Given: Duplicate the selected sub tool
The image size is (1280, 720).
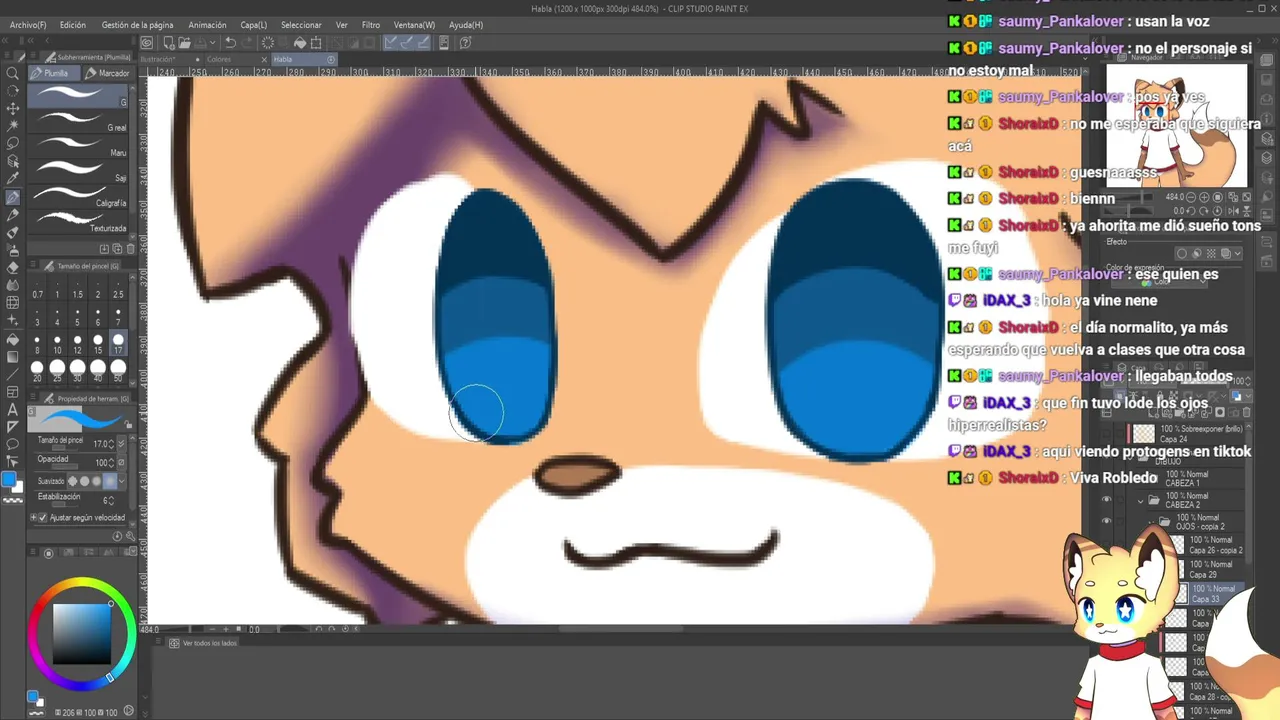Looking at the screenshot, I should coord(117,249).
